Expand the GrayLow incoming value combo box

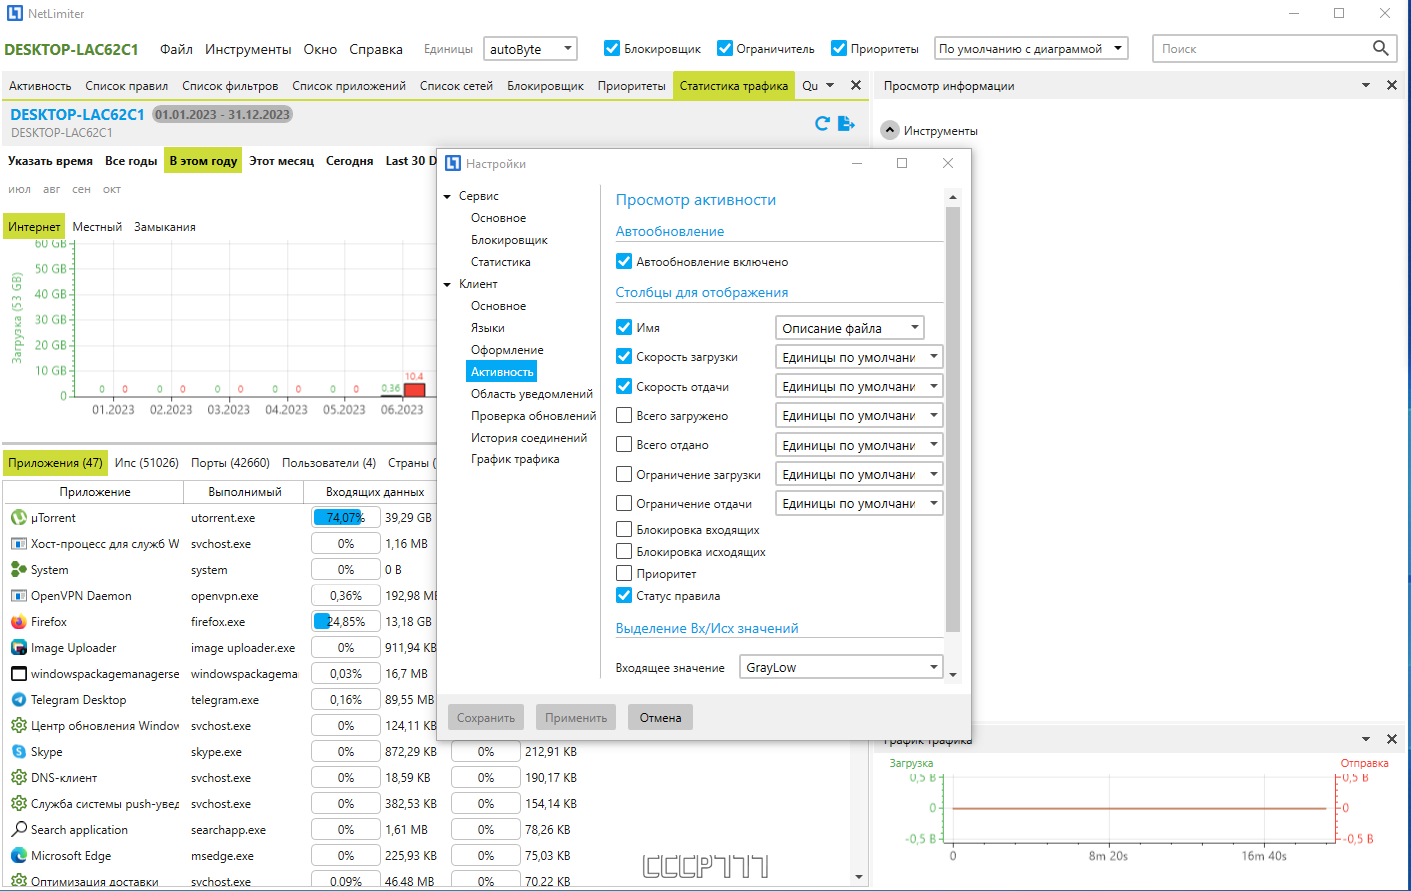841,667
